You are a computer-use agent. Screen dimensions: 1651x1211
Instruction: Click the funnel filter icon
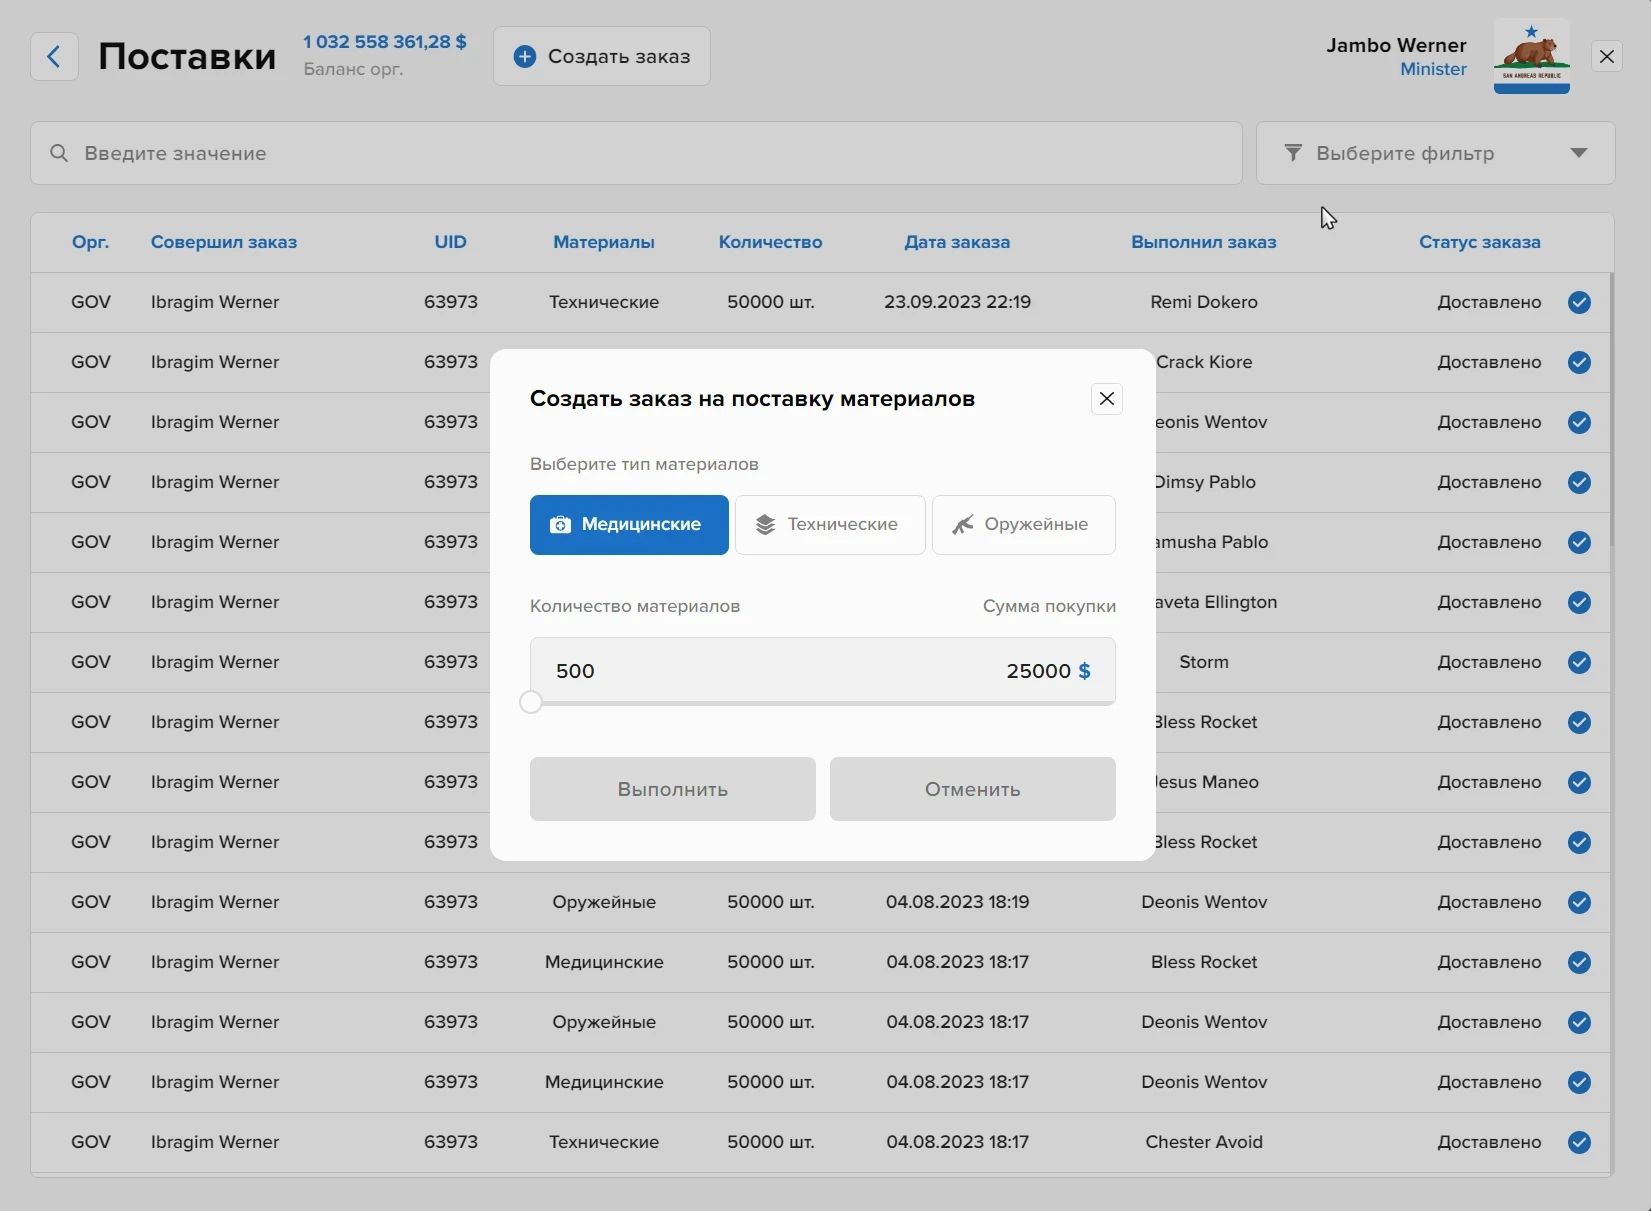(x=1293, y=153)
